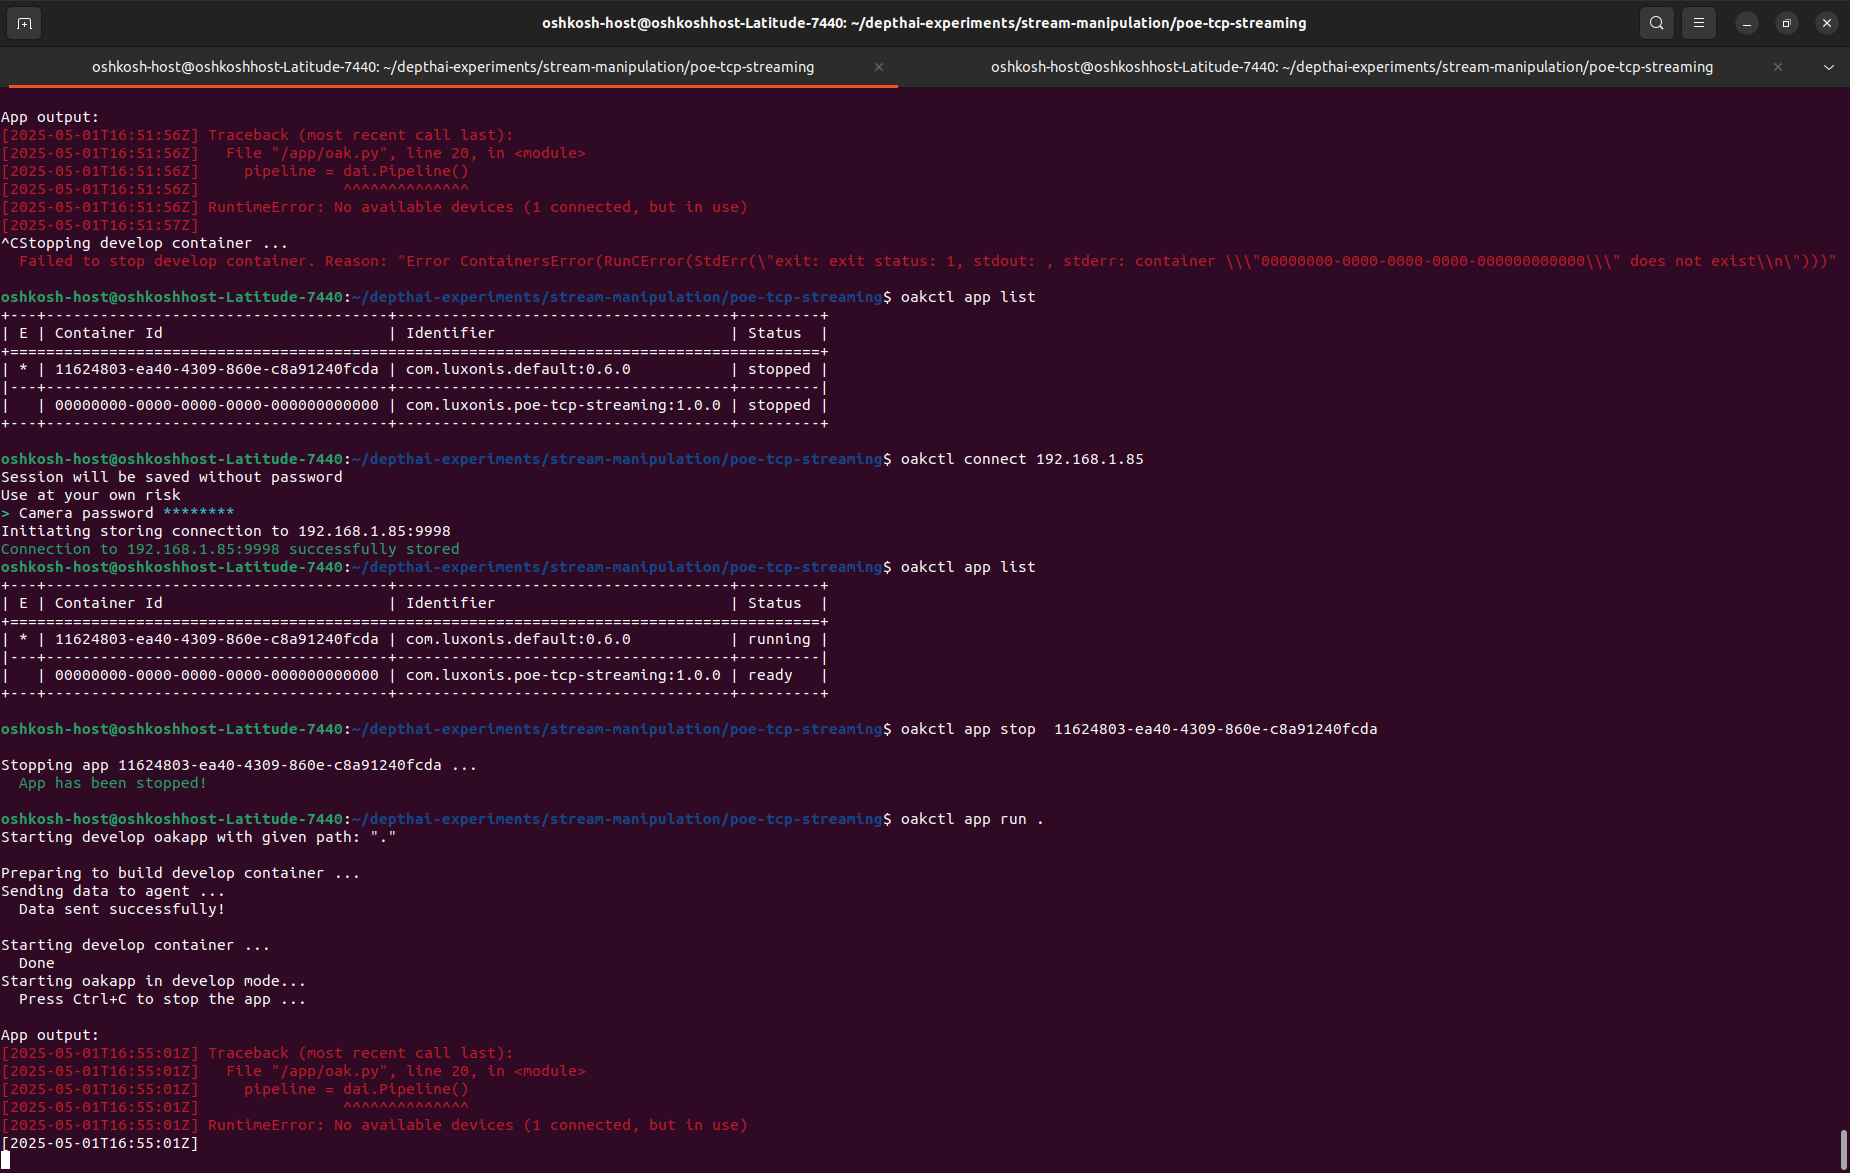Click the 'ready' status in the app table
This screenshot has width=1850, height=1173.
769,675
